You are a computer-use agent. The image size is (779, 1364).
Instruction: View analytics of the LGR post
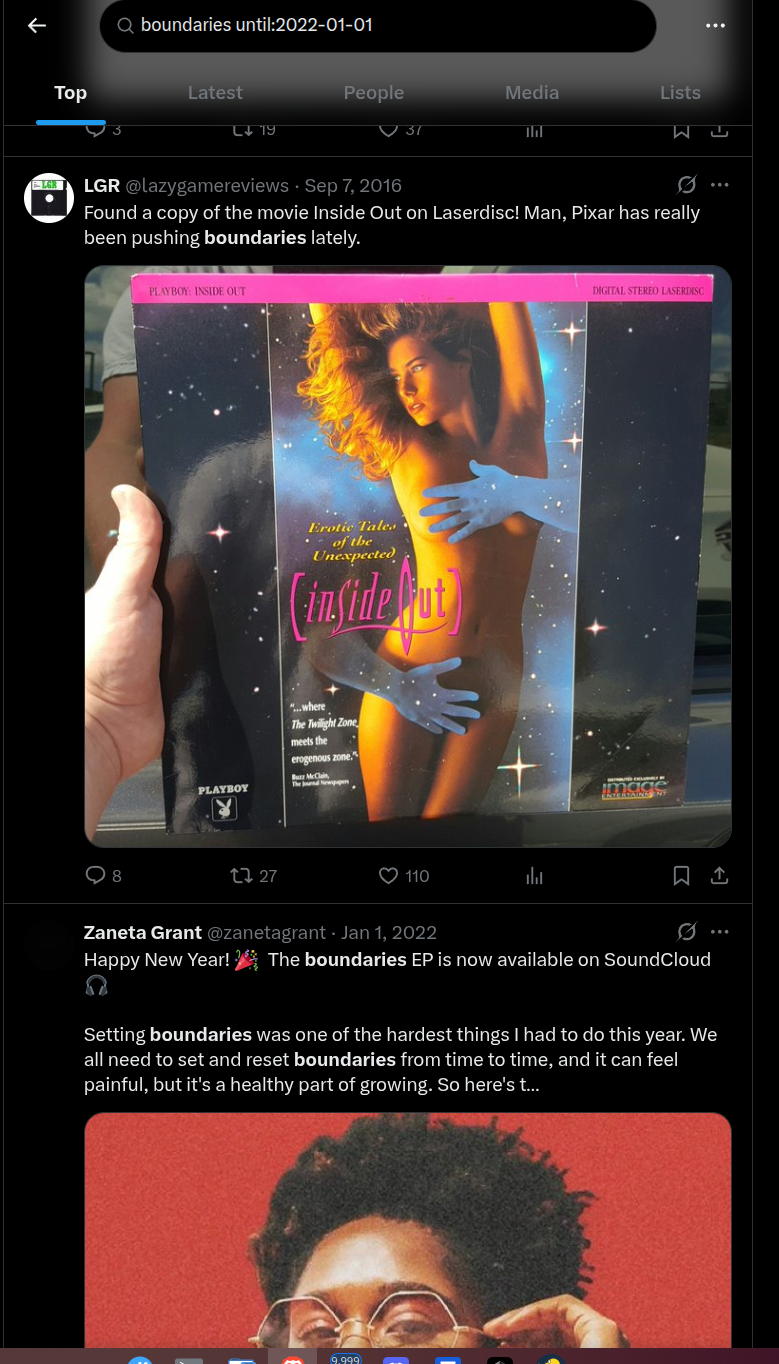tap(535, 876)
